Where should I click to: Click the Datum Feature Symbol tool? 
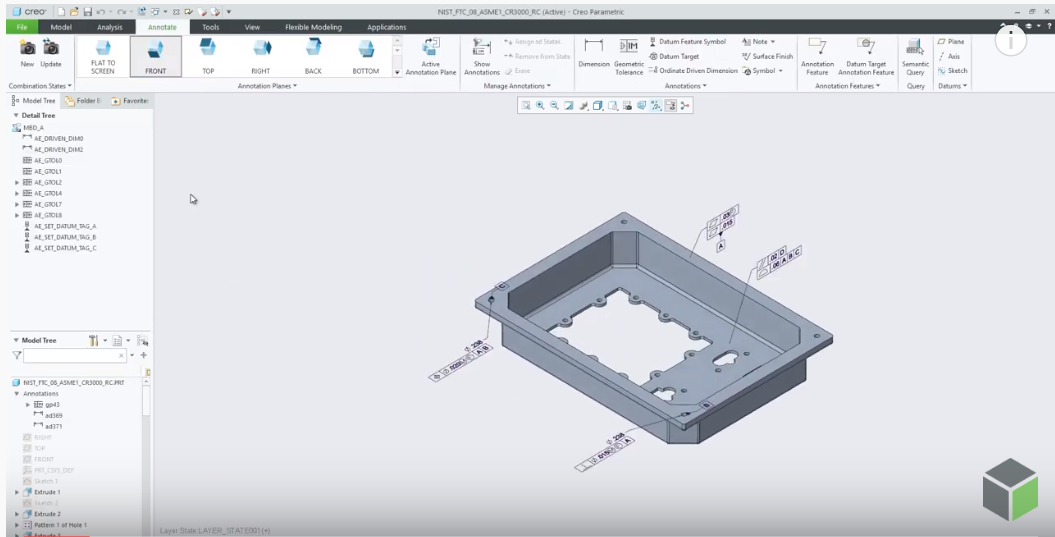692,42
